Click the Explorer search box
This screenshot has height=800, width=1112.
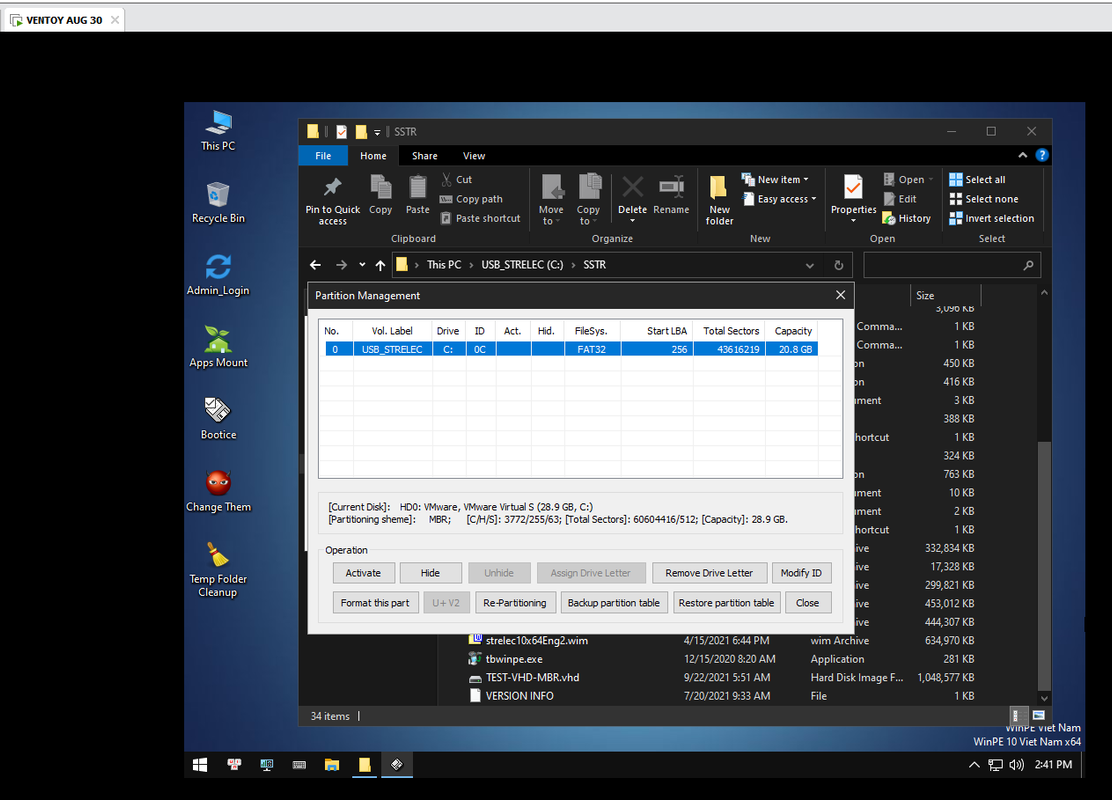pos(952,265)
